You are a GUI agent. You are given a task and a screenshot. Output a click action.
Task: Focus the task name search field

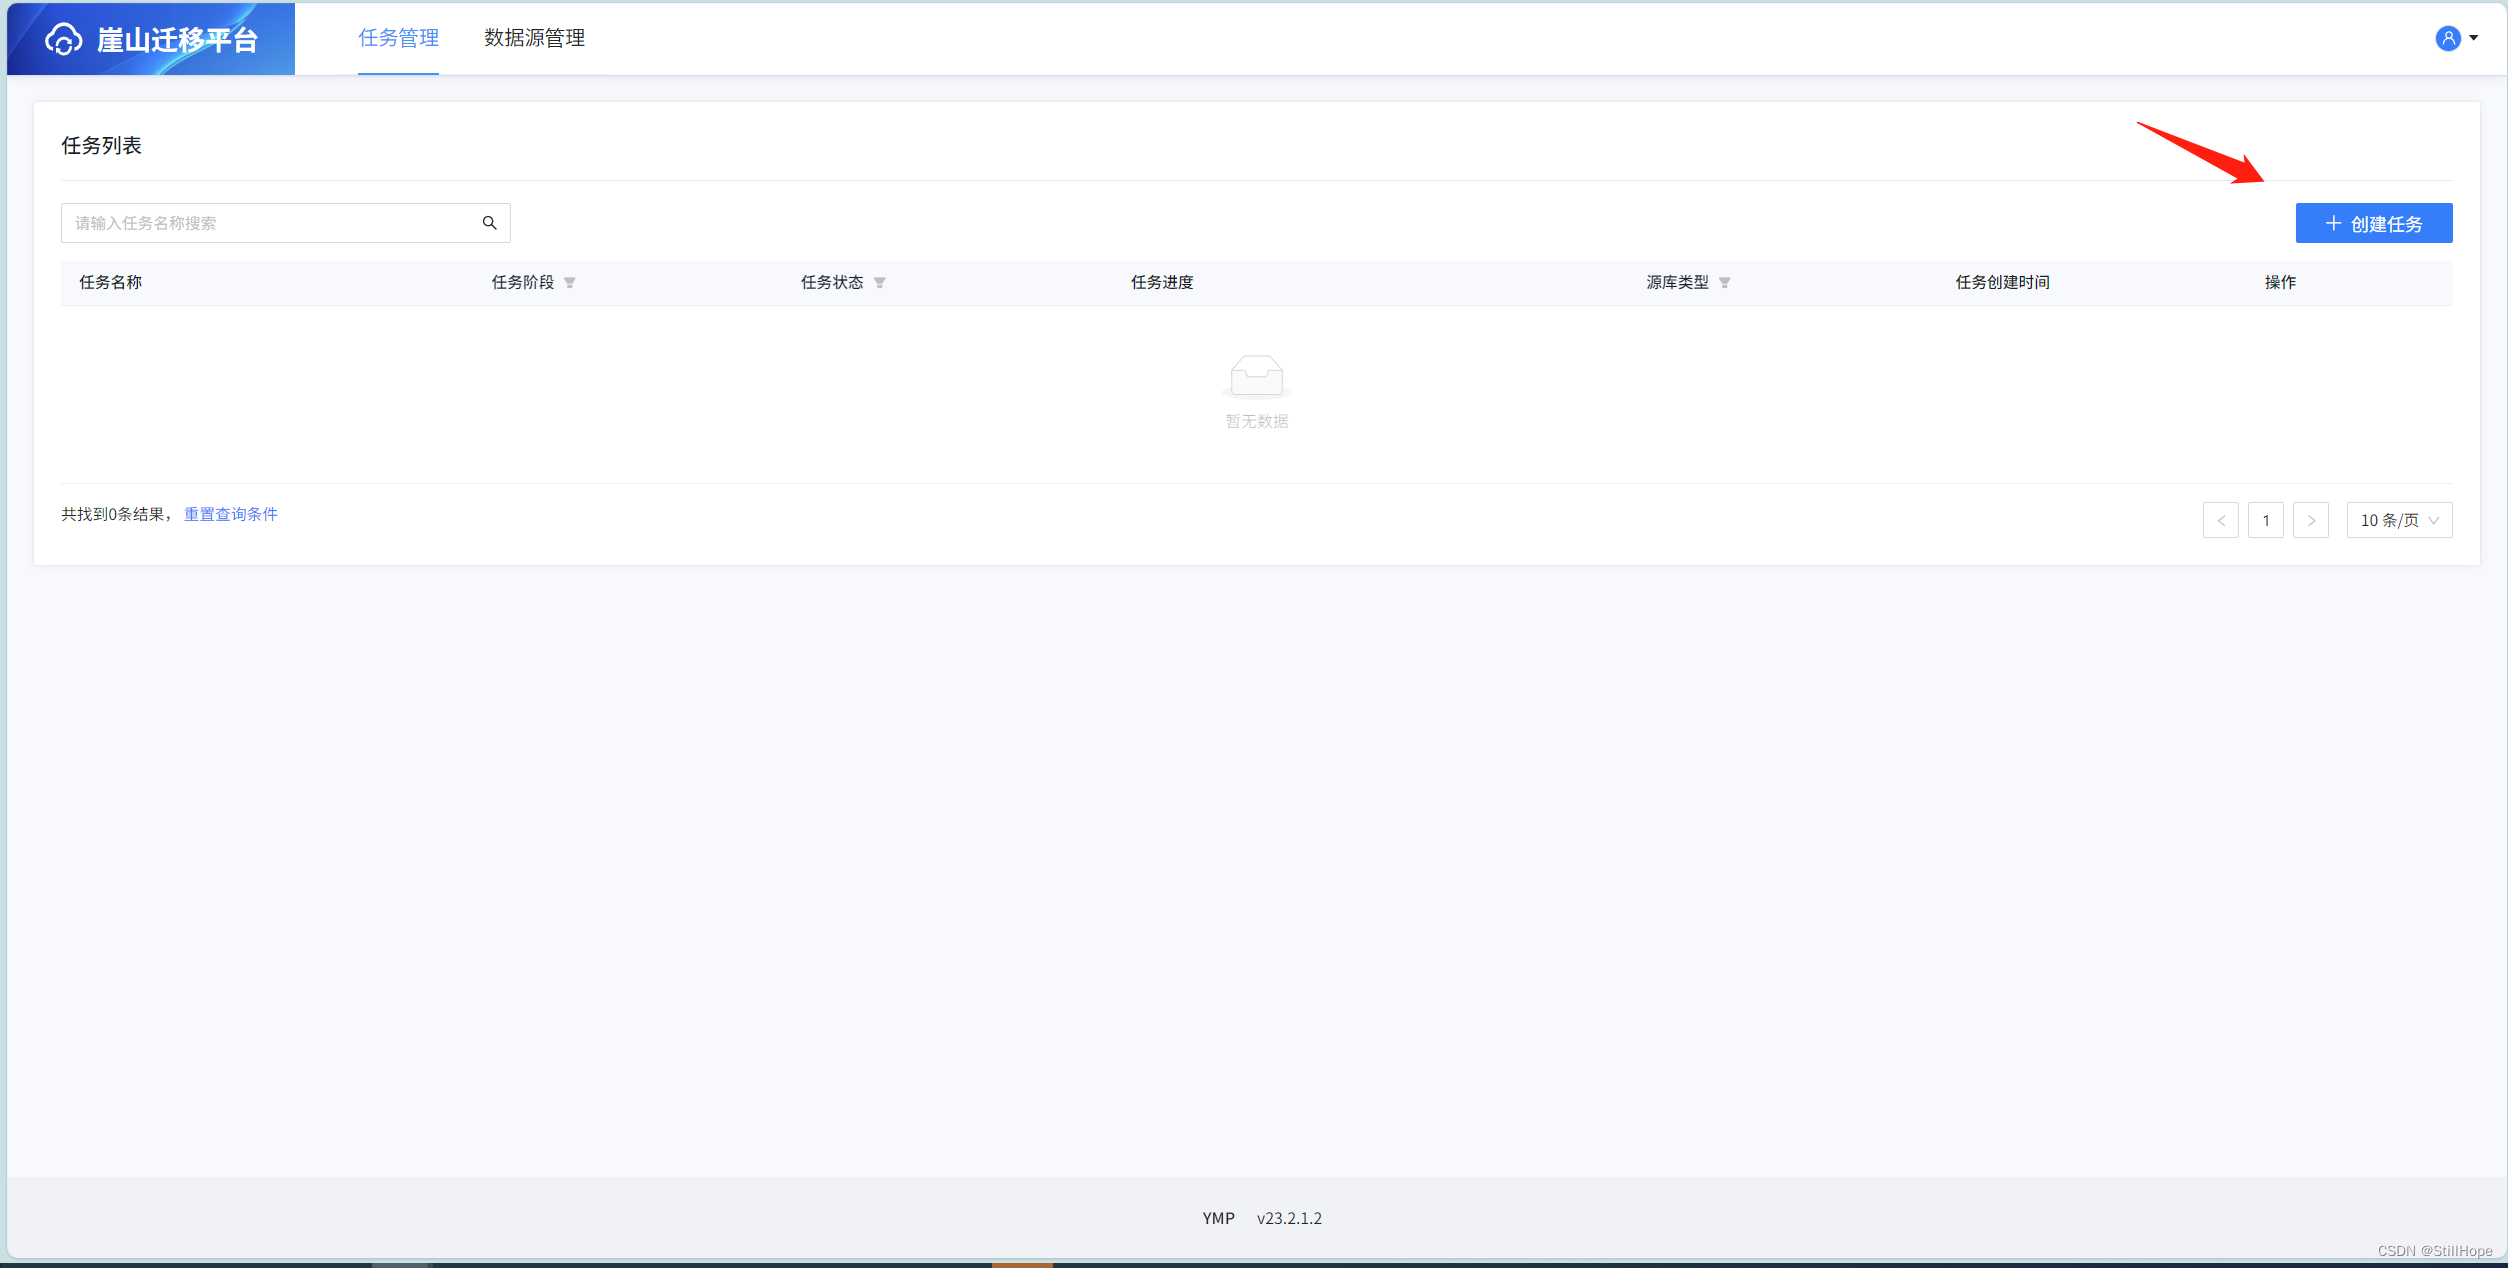(270, 223)
